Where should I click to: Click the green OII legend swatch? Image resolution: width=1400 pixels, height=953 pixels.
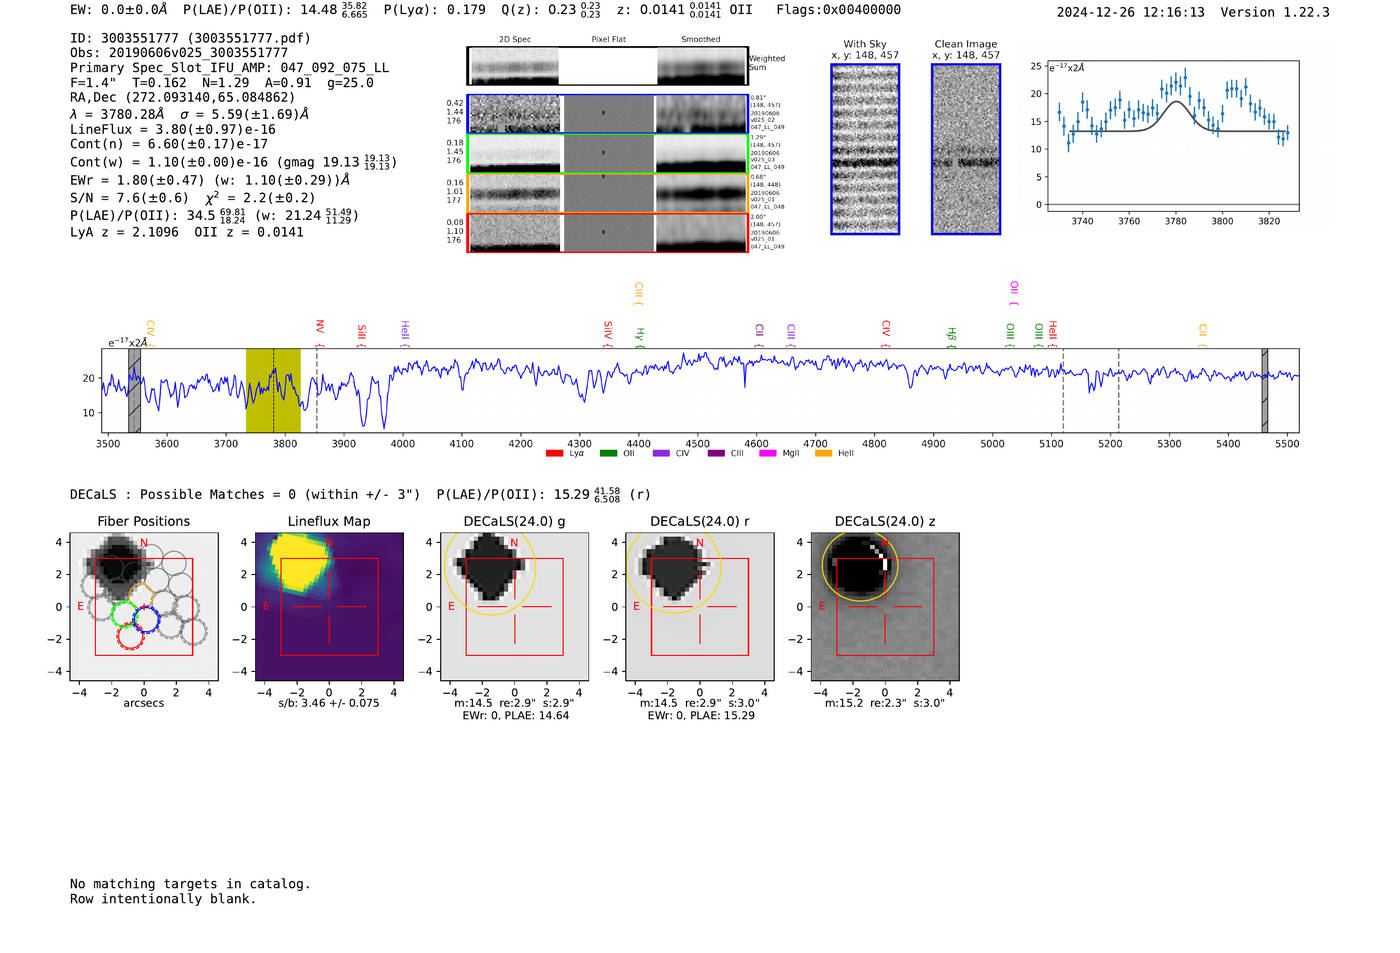coord(608,453)
